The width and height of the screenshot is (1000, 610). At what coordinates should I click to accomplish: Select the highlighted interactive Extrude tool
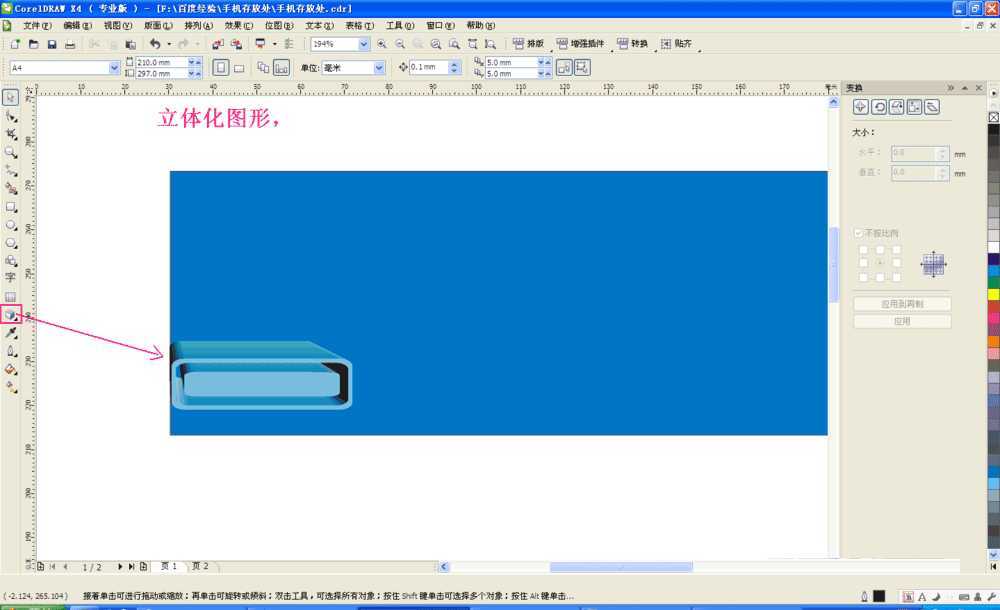click(x=12, y=314)
